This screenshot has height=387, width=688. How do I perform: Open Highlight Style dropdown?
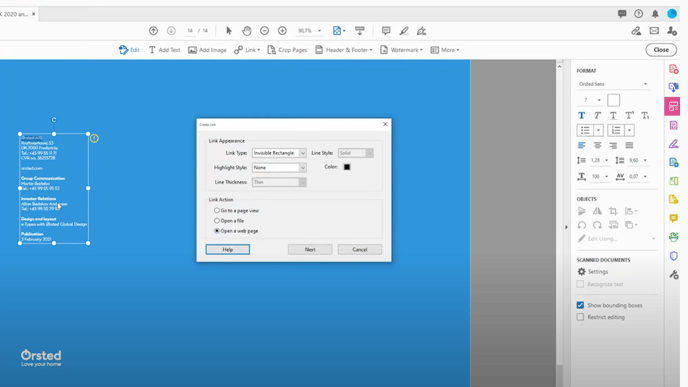(279, 168)
